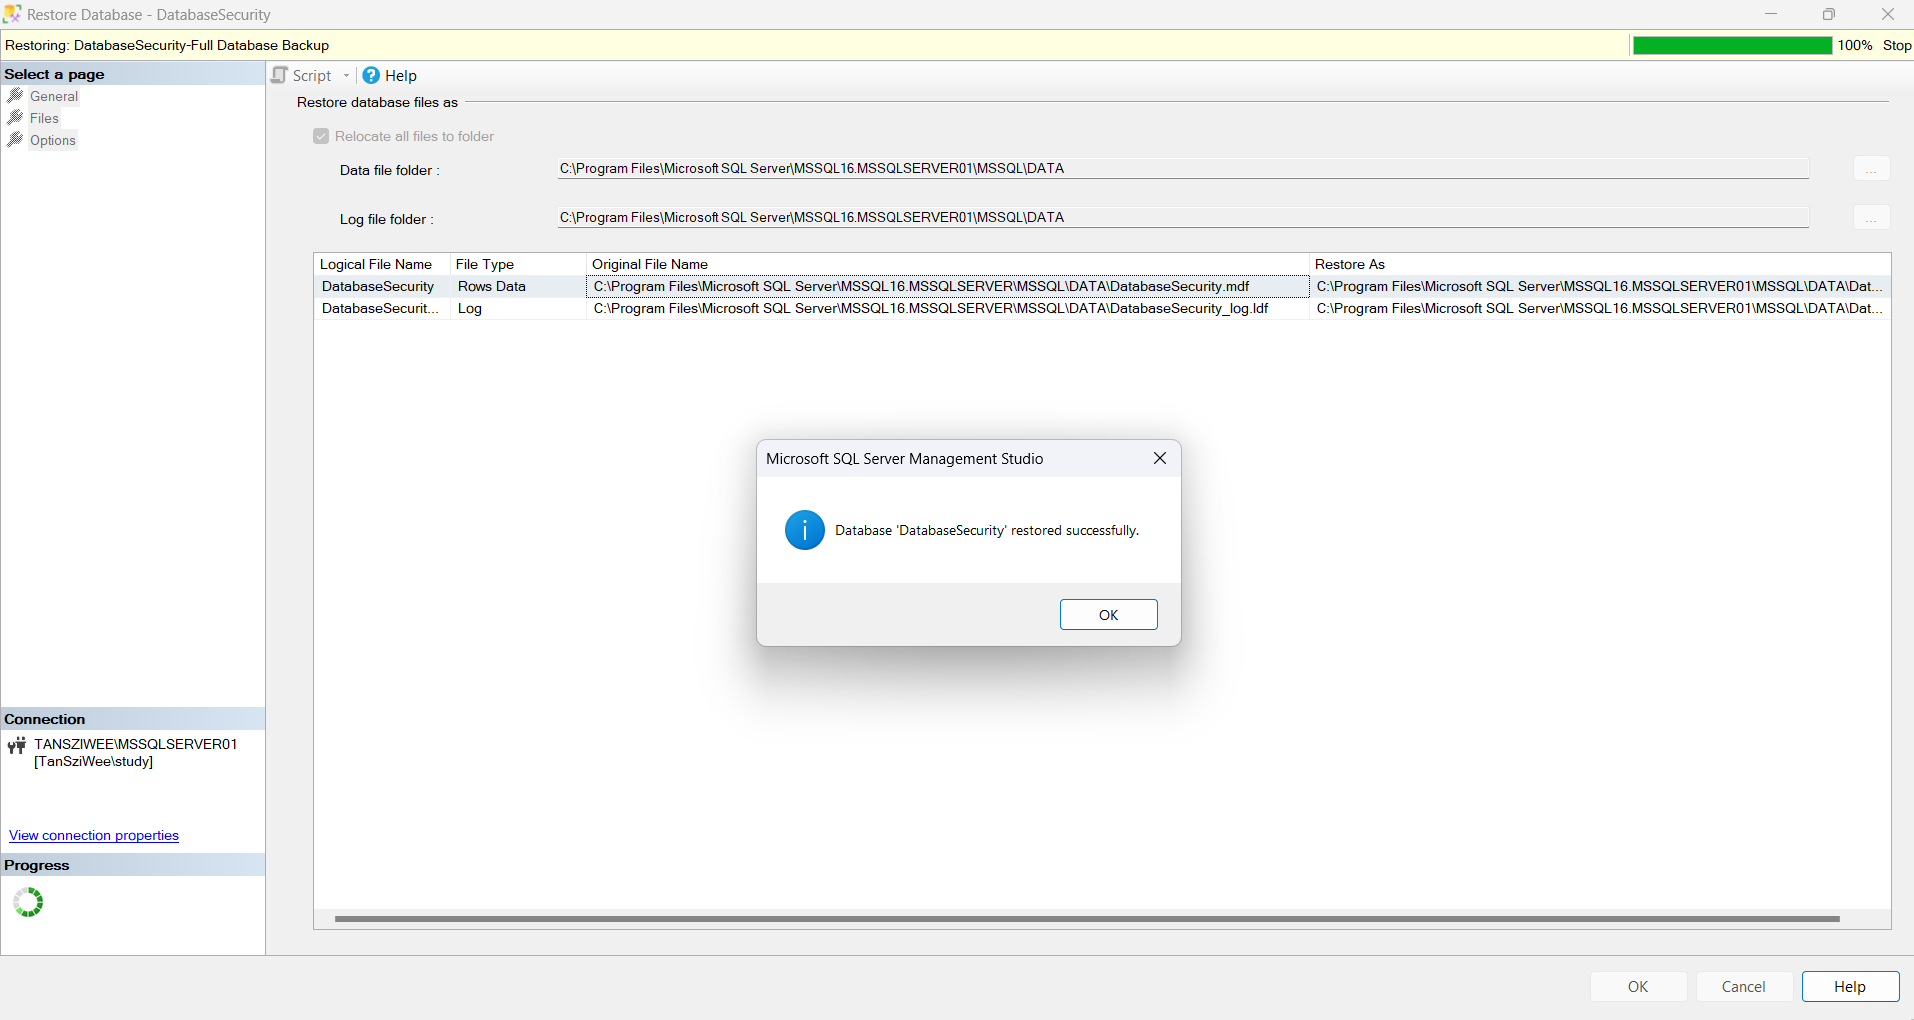Click the information icon in the message box
Viewport: 1914px width, 1020px height.
(x=803, y=530)
